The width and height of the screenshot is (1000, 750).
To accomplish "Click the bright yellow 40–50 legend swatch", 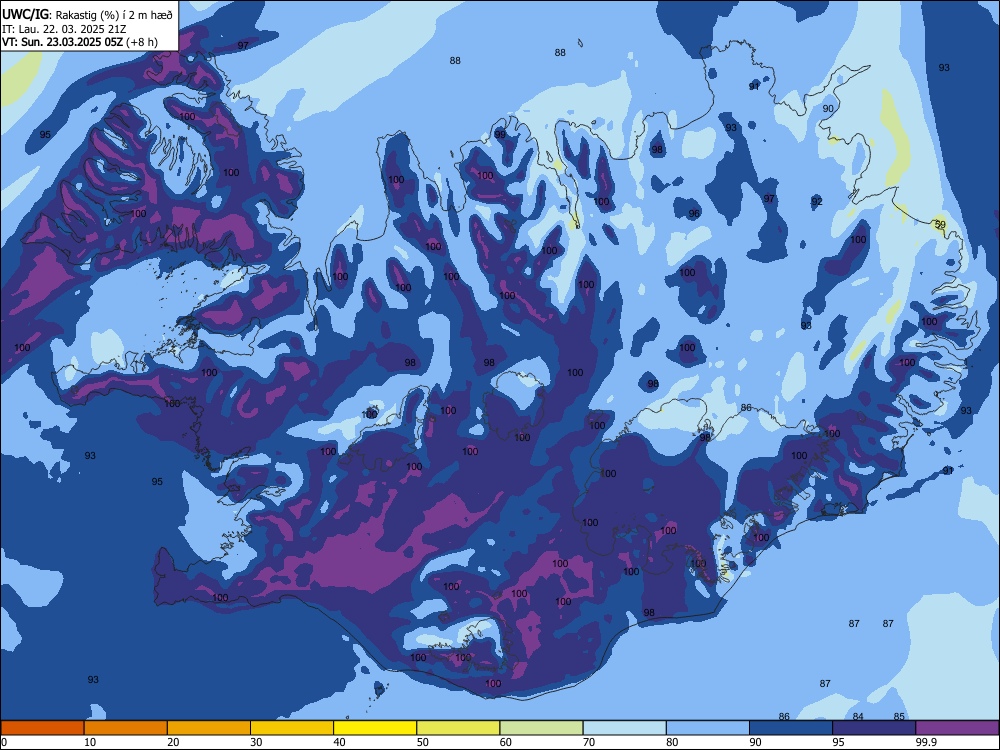I will [x=375, y=728].
